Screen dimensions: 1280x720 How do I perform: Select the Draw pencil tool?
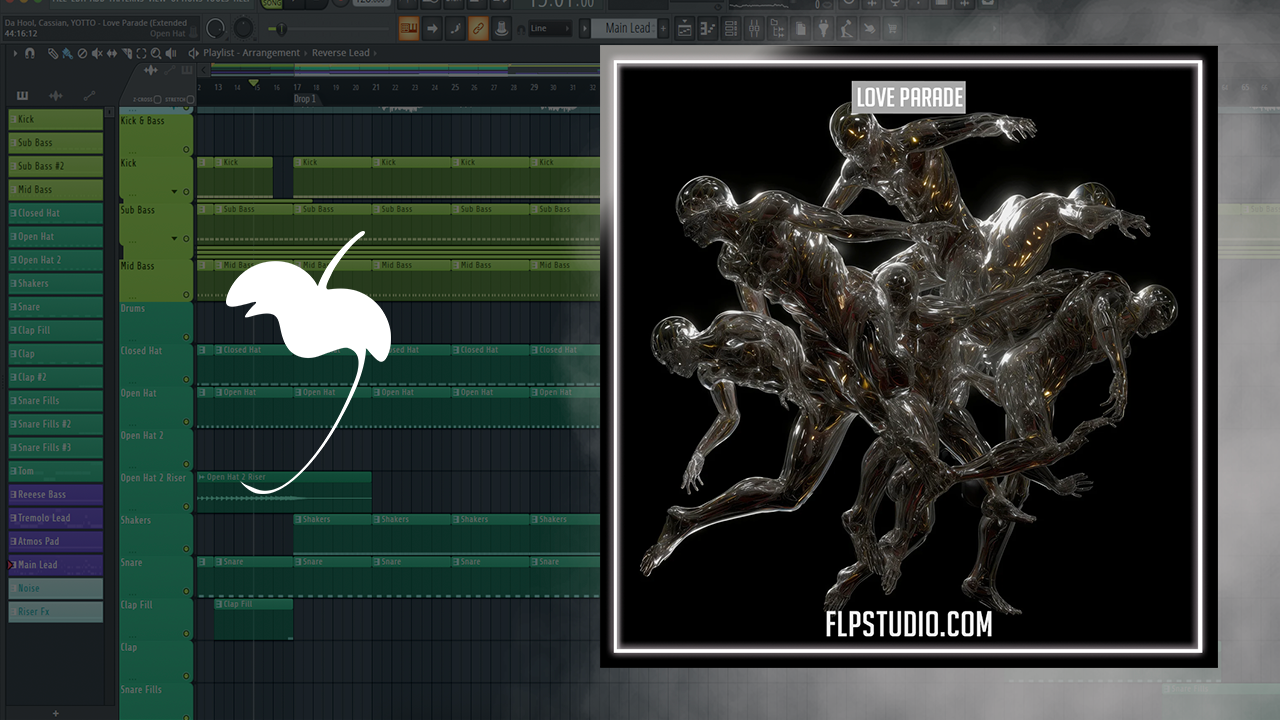pyautogui.click(x=53, y=53)
